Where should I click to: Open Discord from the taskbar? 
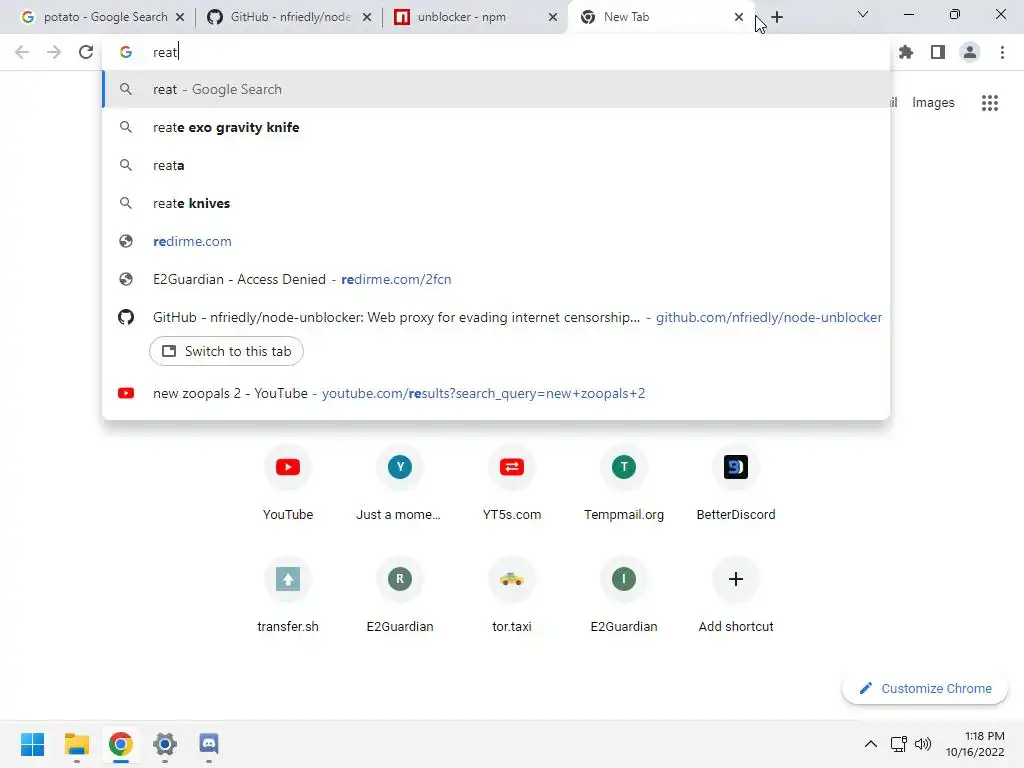pos(208,744)
